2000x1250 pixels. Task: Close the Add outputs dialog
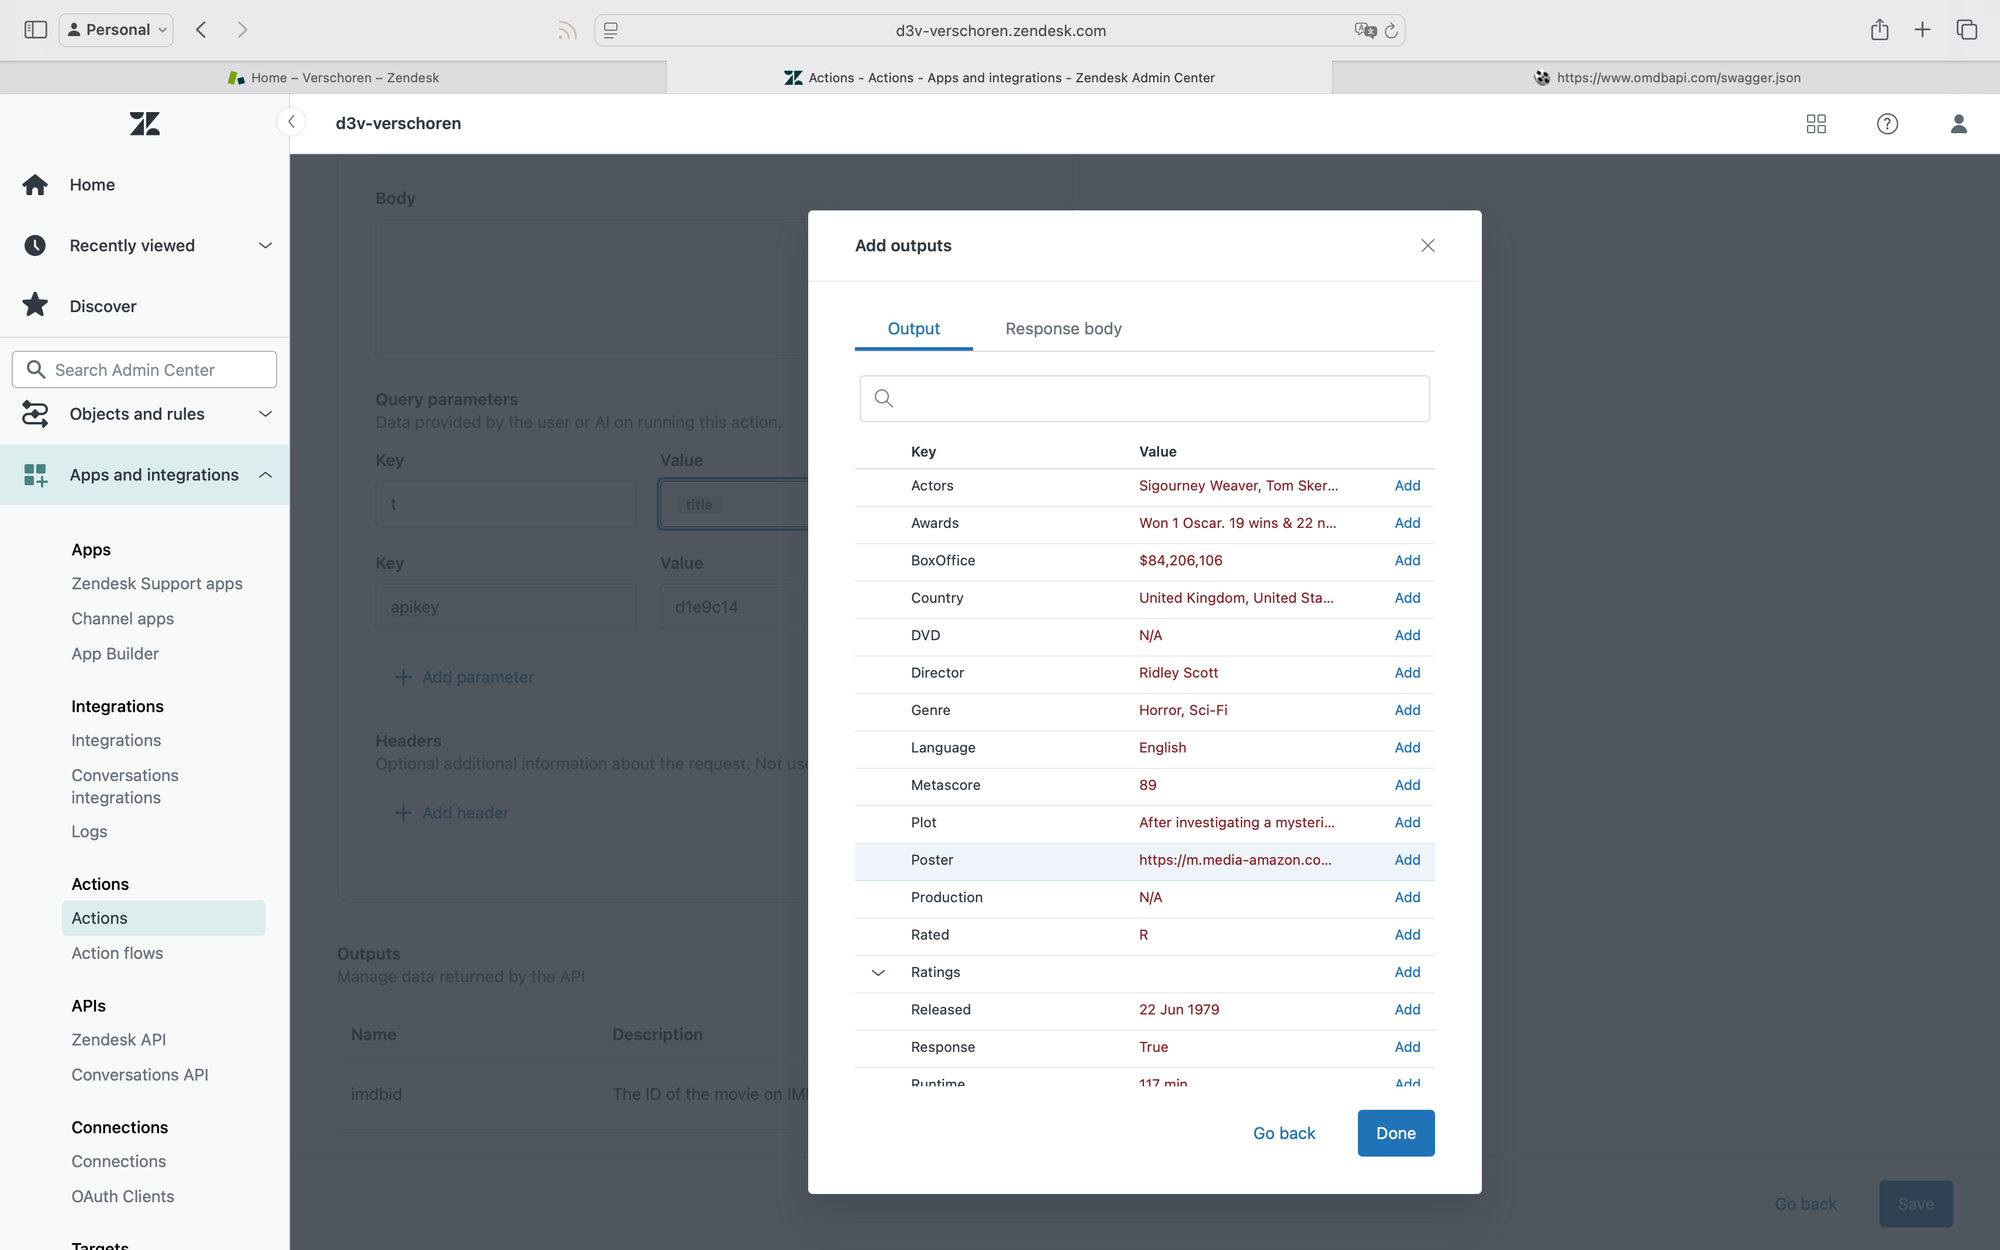pyautogui.click(x=1427, y=246)
